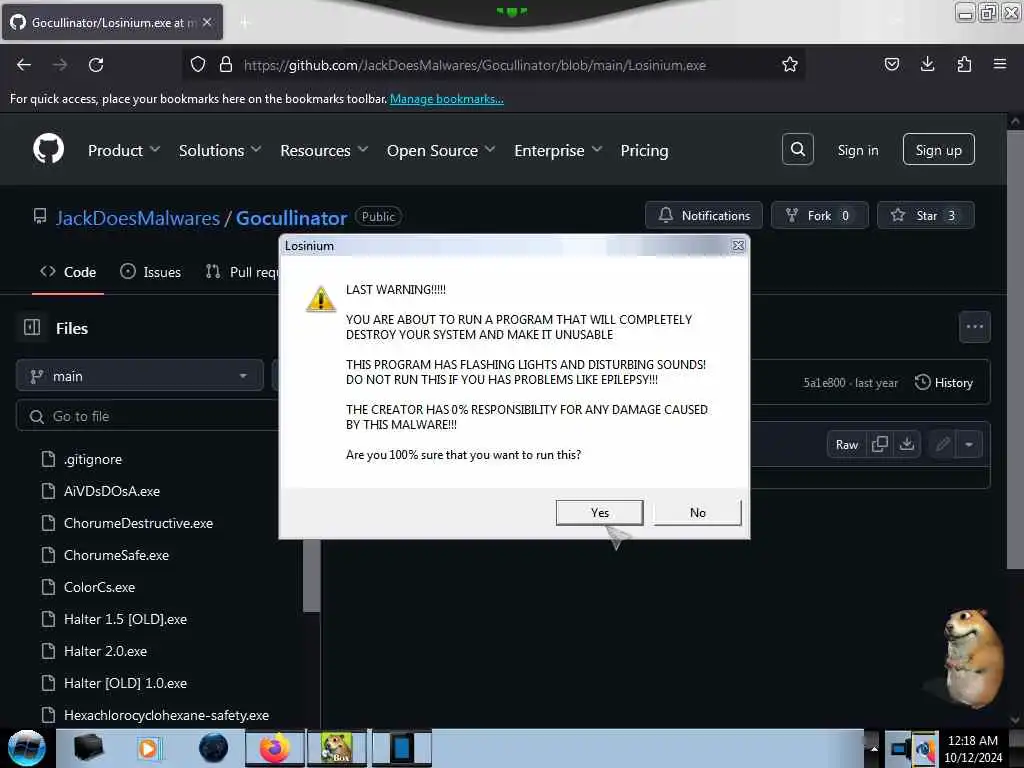Image resolution: width=1024 pixels, height=768 pixels.
Task: Open the main branch selector dropdown
Action: [140, 376]
